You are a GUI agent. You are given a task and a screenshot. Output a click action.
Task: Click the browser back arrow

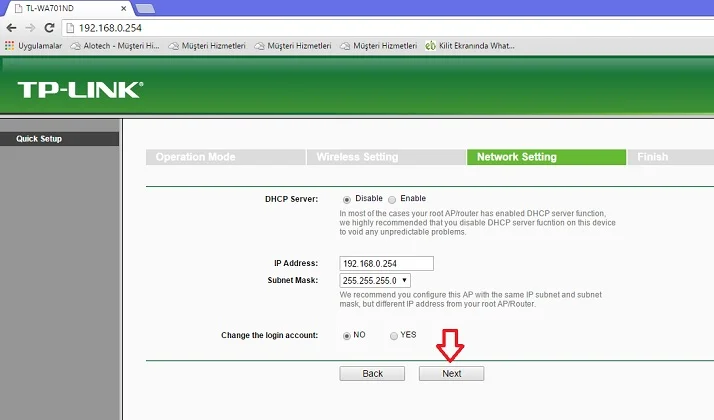coord(10,27)
